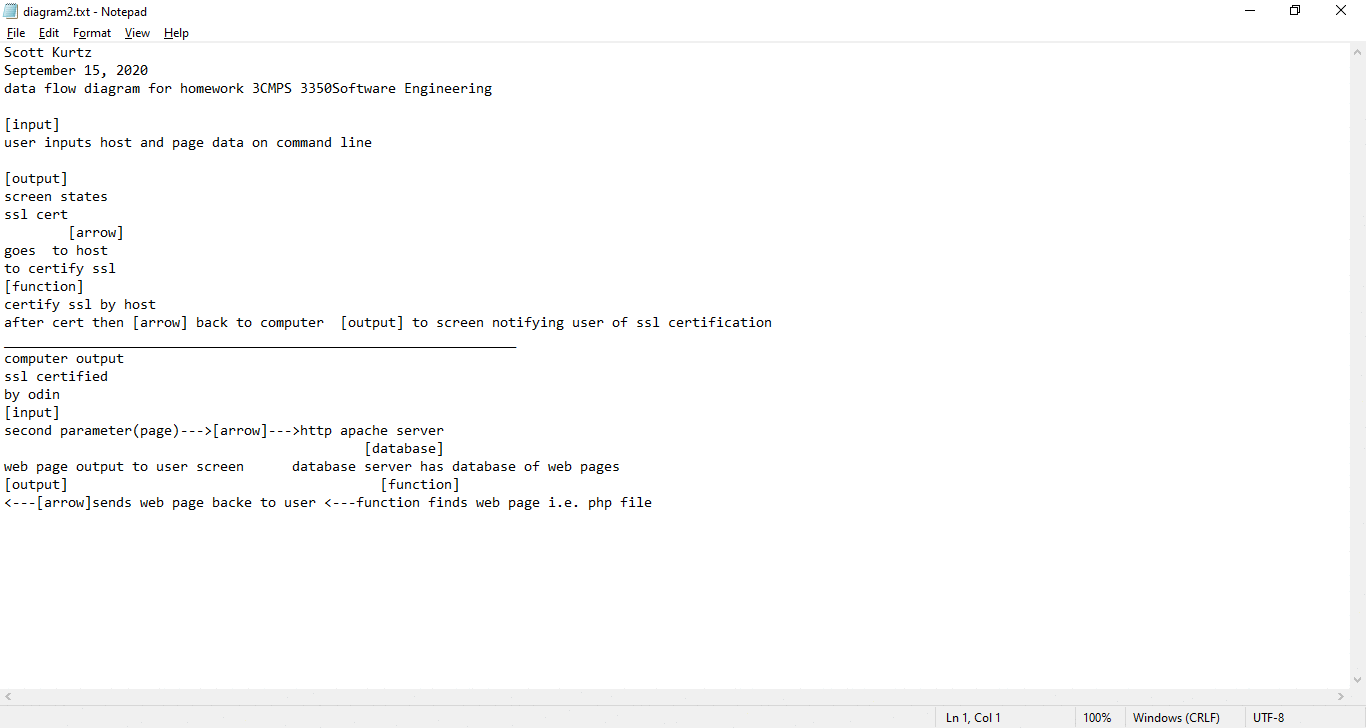
Task: Open the Help menu
Action: (x=176, y=33)
